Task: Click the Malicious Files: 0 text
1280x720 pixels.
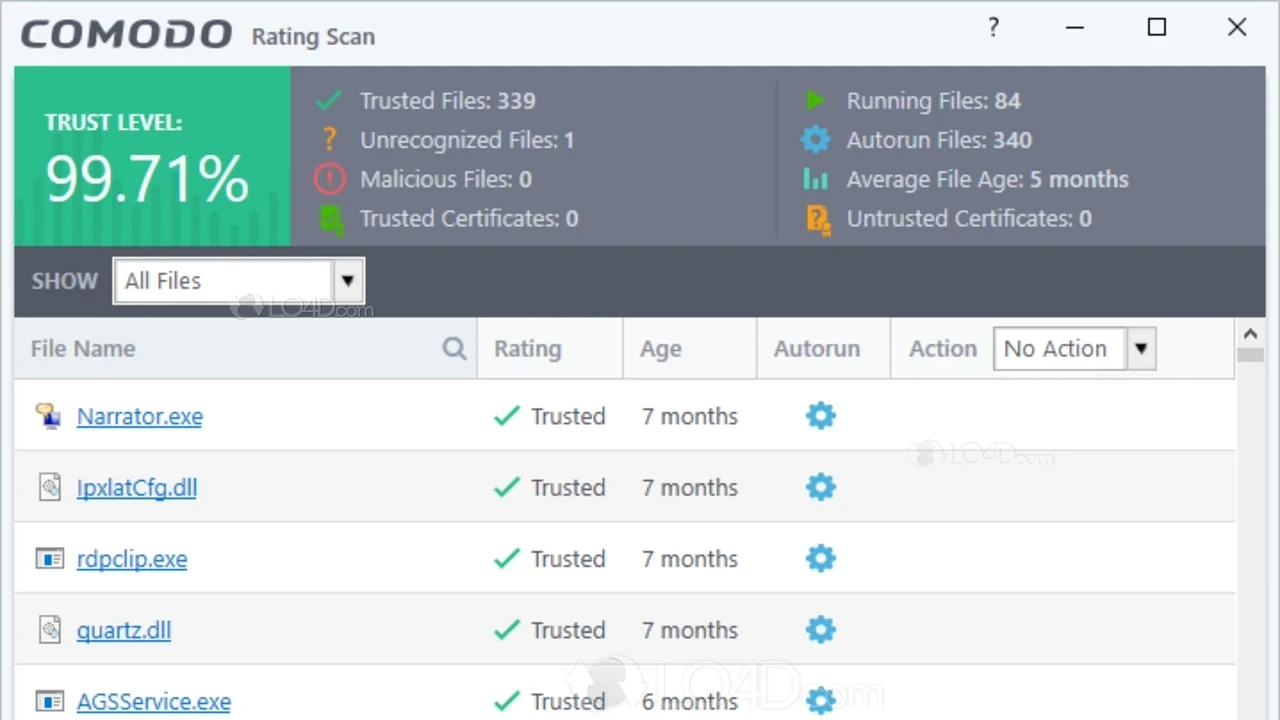Action: point(446,180)
